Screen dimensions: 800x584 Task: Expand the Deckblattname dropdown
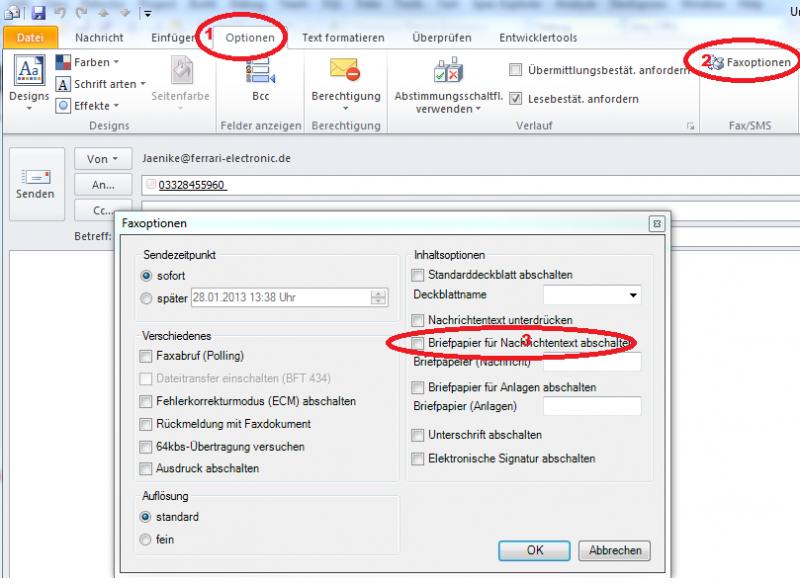[x=632, y=296]
